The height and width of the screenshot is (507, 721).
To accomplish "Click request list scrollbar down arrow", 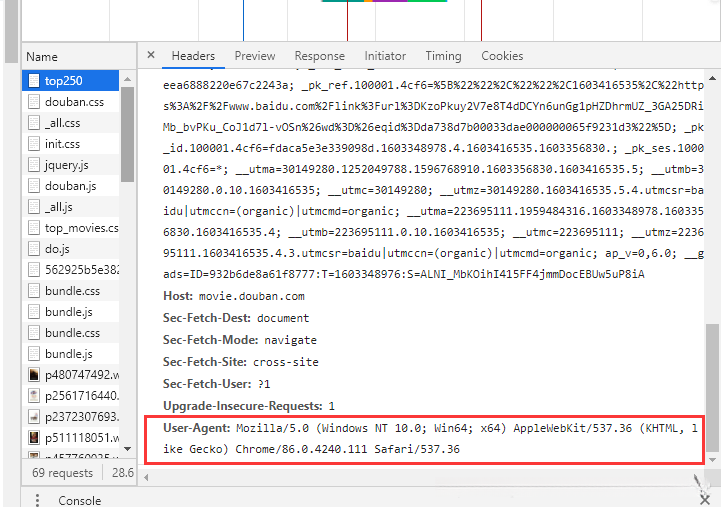I will (x=127, y=449).
